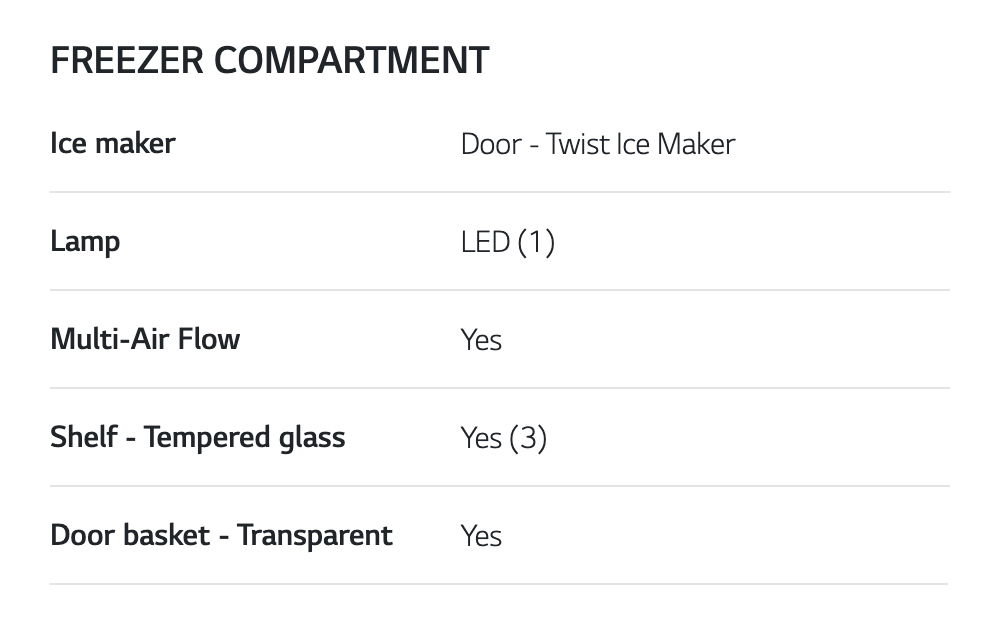The height and width of the screenshot is (624, 1000).
Task: Click the (3) count in Shelf row
Action: coord(528,438)
